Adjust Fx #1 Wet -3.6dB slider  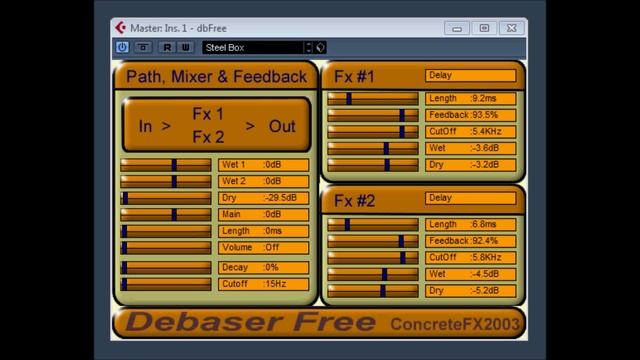[373, 148]
